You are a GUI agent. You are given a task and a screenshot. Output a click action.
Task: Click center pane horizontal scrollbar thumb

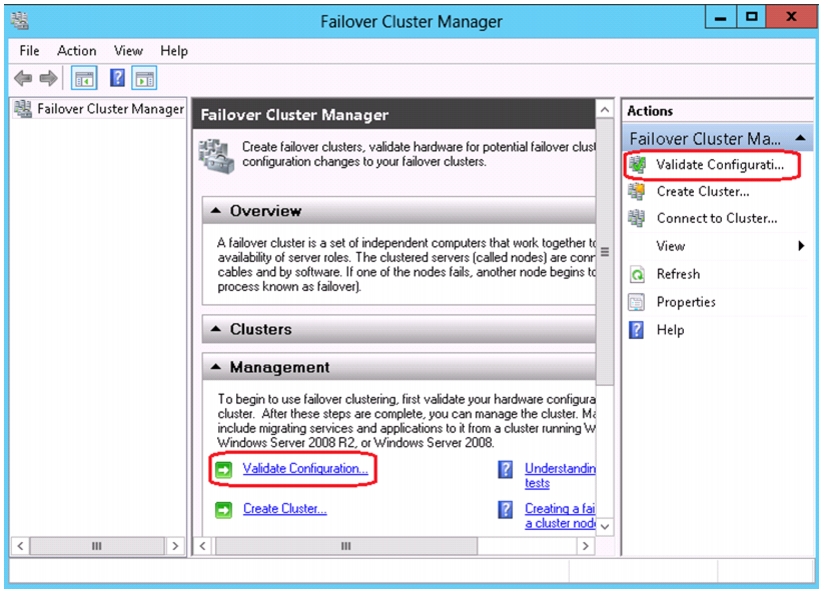[x=346, y=546]
